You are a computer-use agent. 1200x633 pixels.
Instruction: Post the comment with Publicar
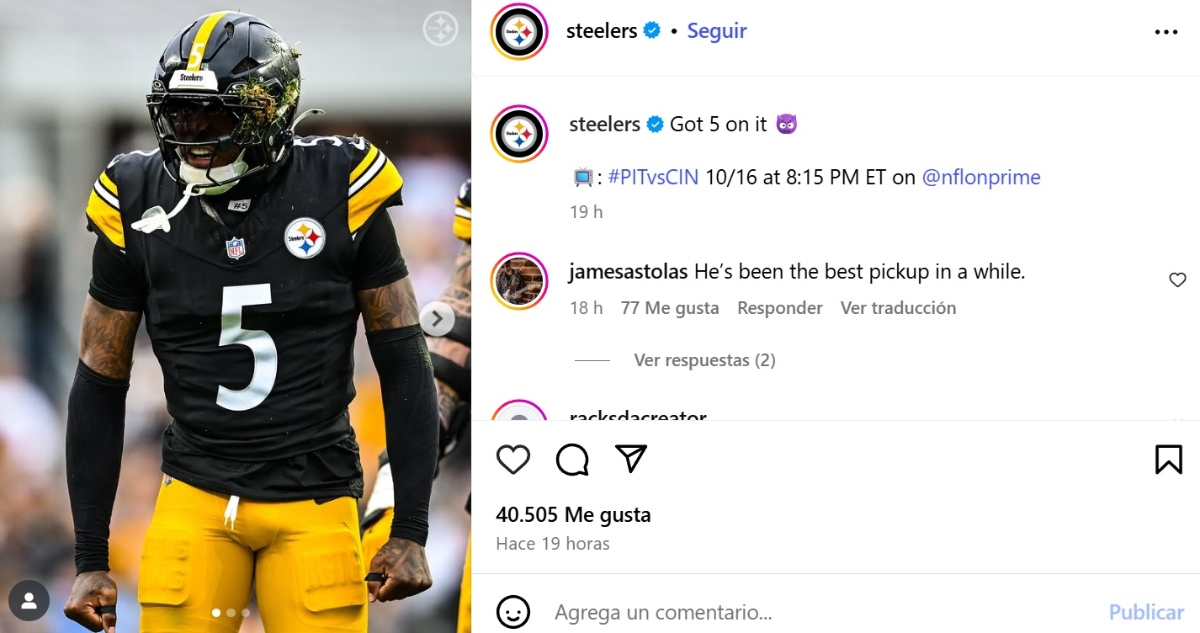[x=1146, y=612]
